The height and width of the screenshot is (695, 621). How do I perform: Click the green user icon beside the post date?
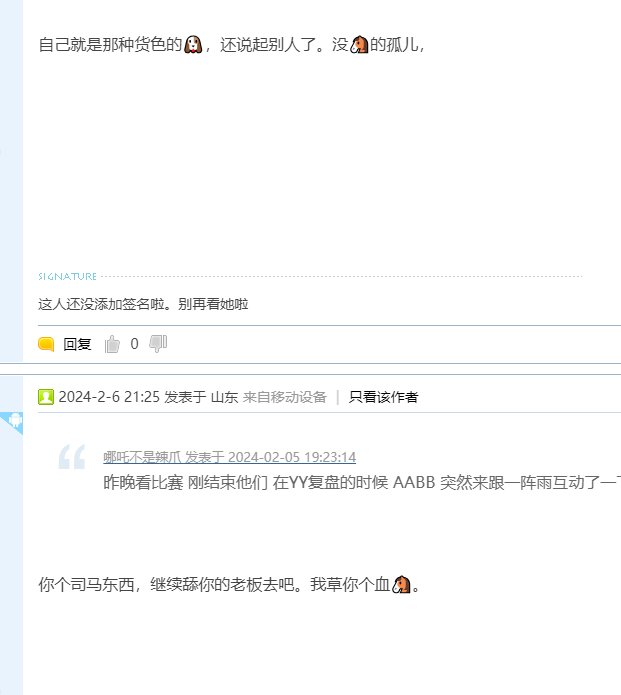click(46, 397)
